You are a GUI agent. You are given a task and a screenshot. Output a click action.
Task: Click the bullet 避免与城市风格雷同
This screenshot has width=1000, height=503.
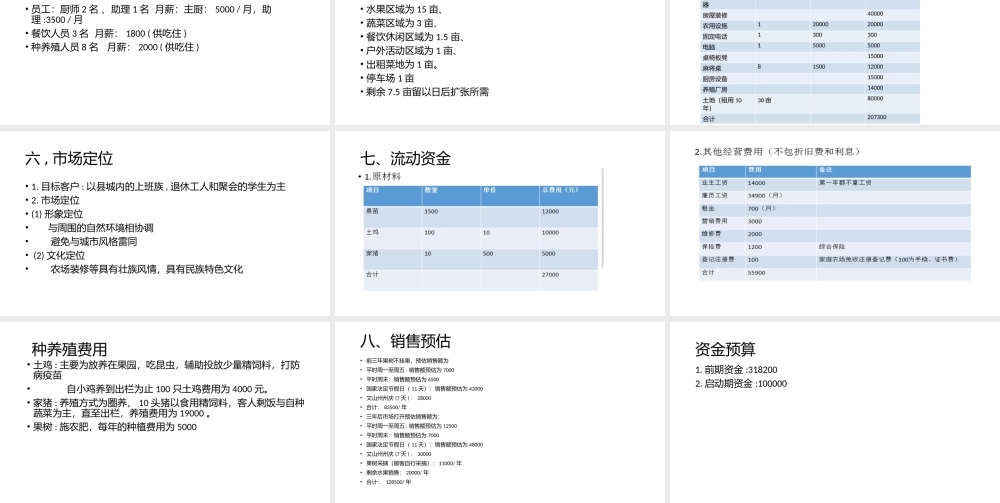click(x=94, y=242)
